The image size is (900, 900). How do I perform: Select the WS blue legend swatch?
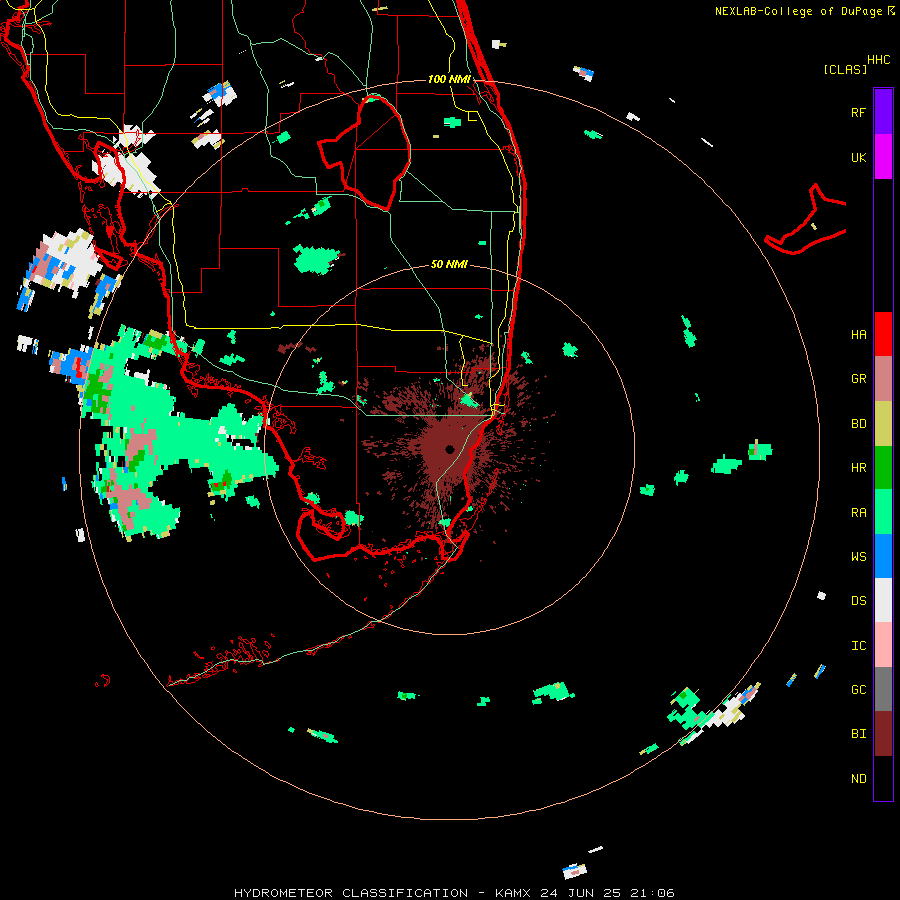coord(883,556)
